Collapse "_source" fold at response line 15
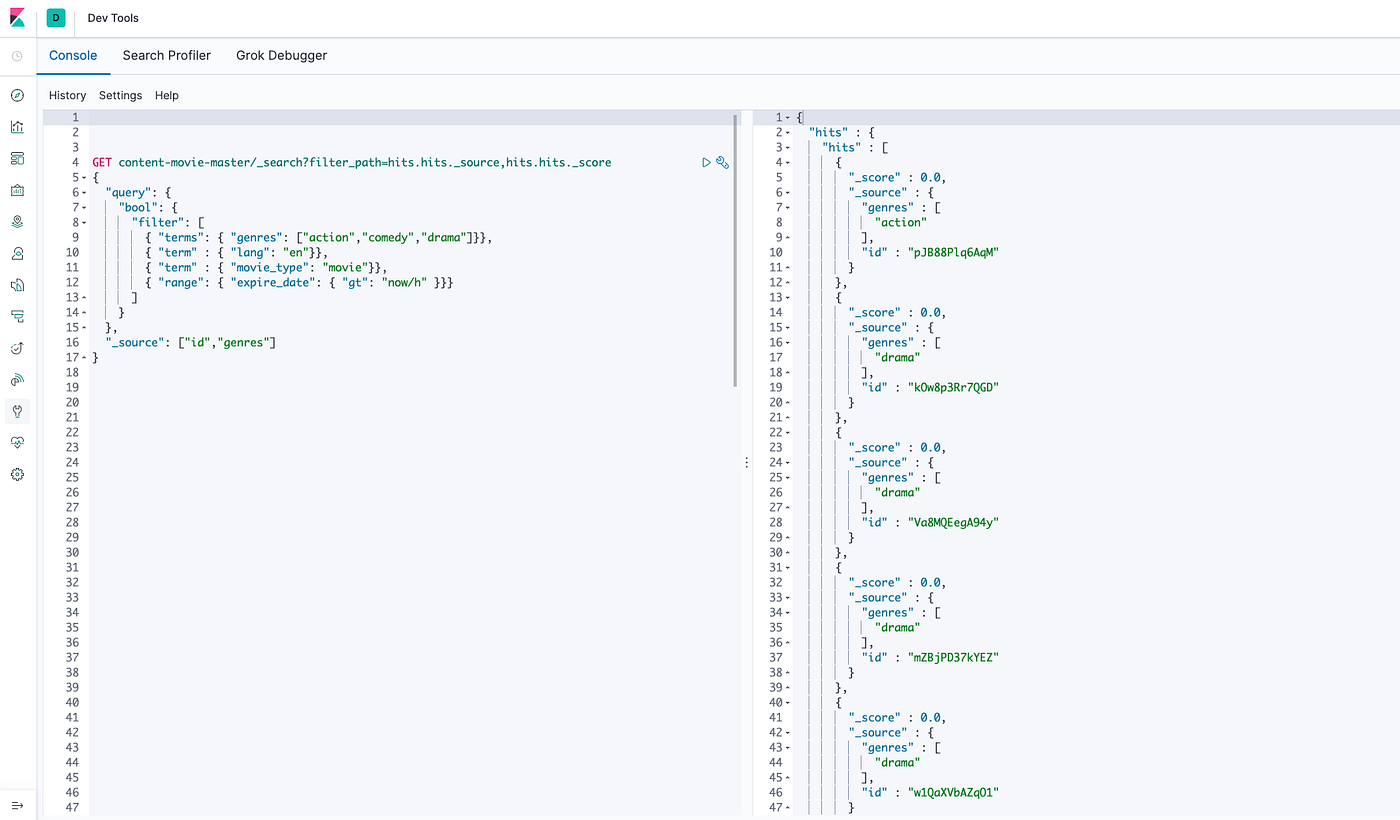The width and height of the screenshot is (1400, 820). click(x=790, y=328)
